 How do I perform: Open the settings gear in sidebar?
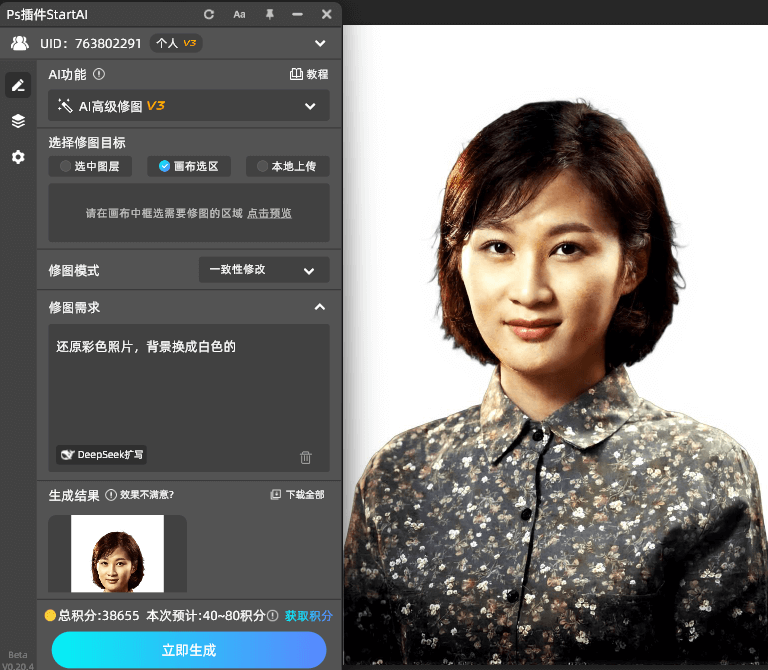point(17,157)
